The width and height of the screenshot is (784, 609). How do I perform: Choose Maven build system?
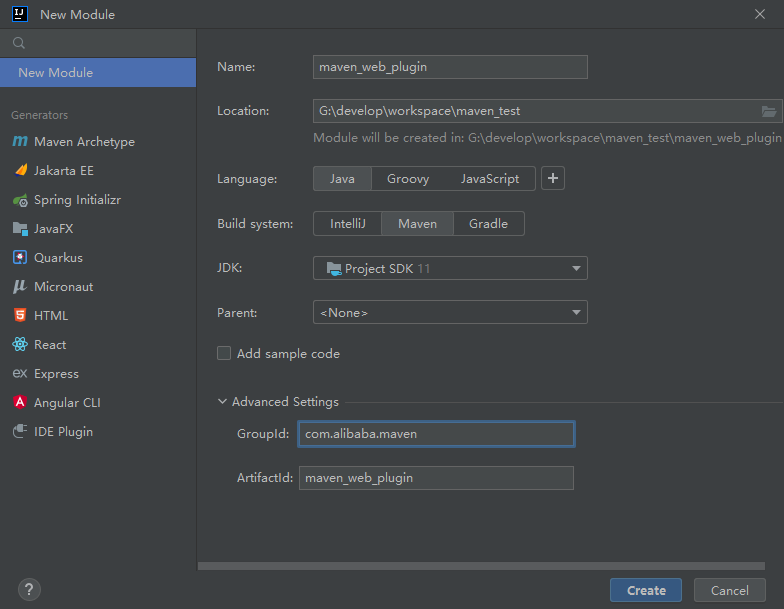click(418, 224)
